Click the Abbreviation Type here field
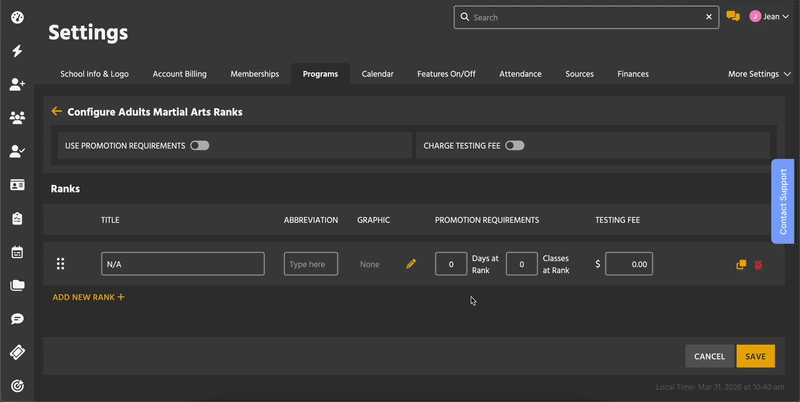Screen dimensions: 800x402 coord(311,264)
